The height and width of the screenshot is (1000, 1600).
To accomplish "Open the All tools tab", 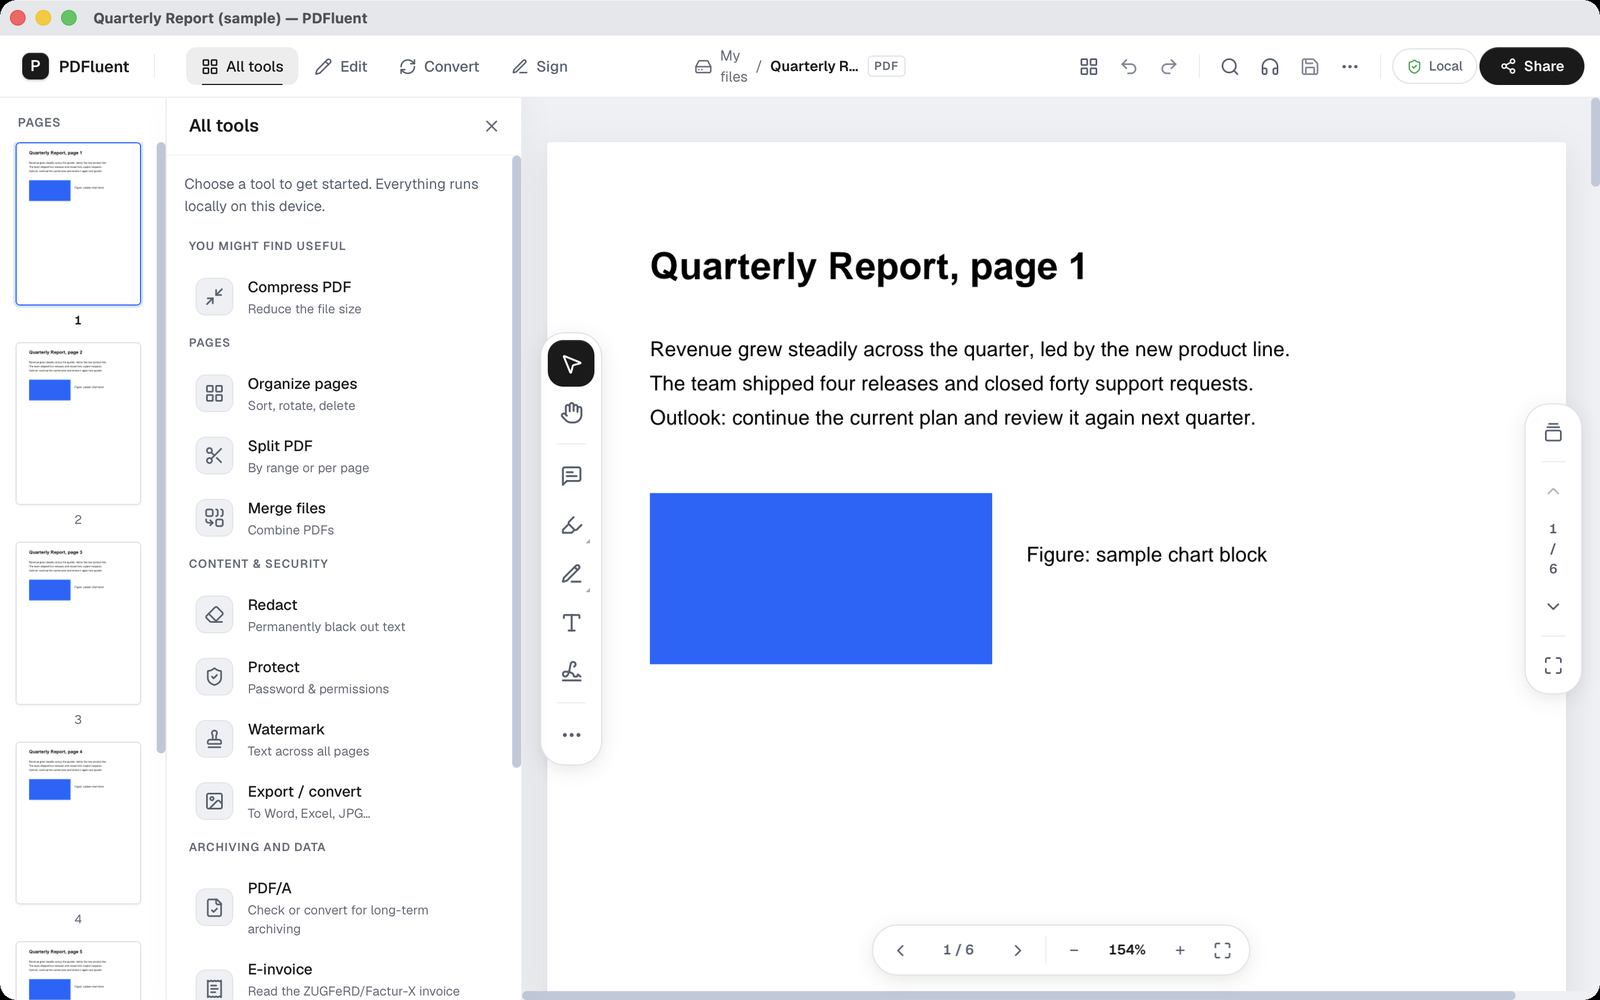I will [x=242, y=66].
